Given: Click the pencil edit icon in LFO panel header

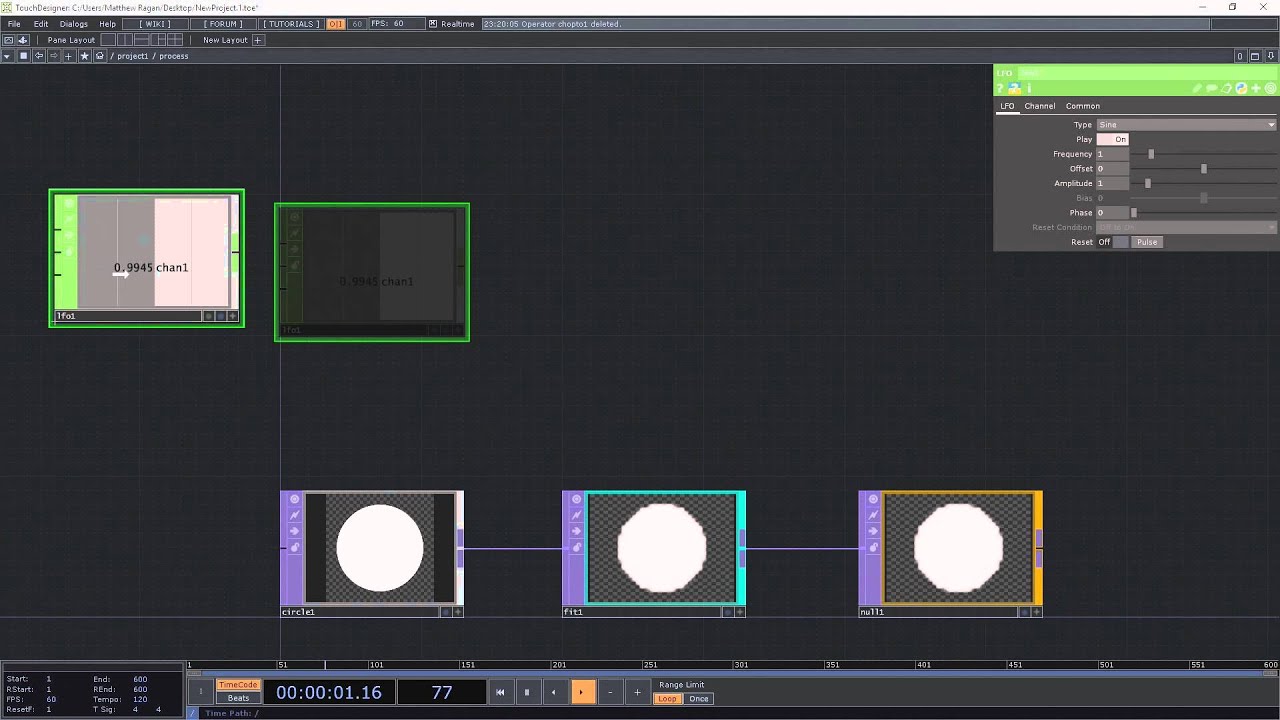Looking at the screenshot, I should (x=1196, y=88).
